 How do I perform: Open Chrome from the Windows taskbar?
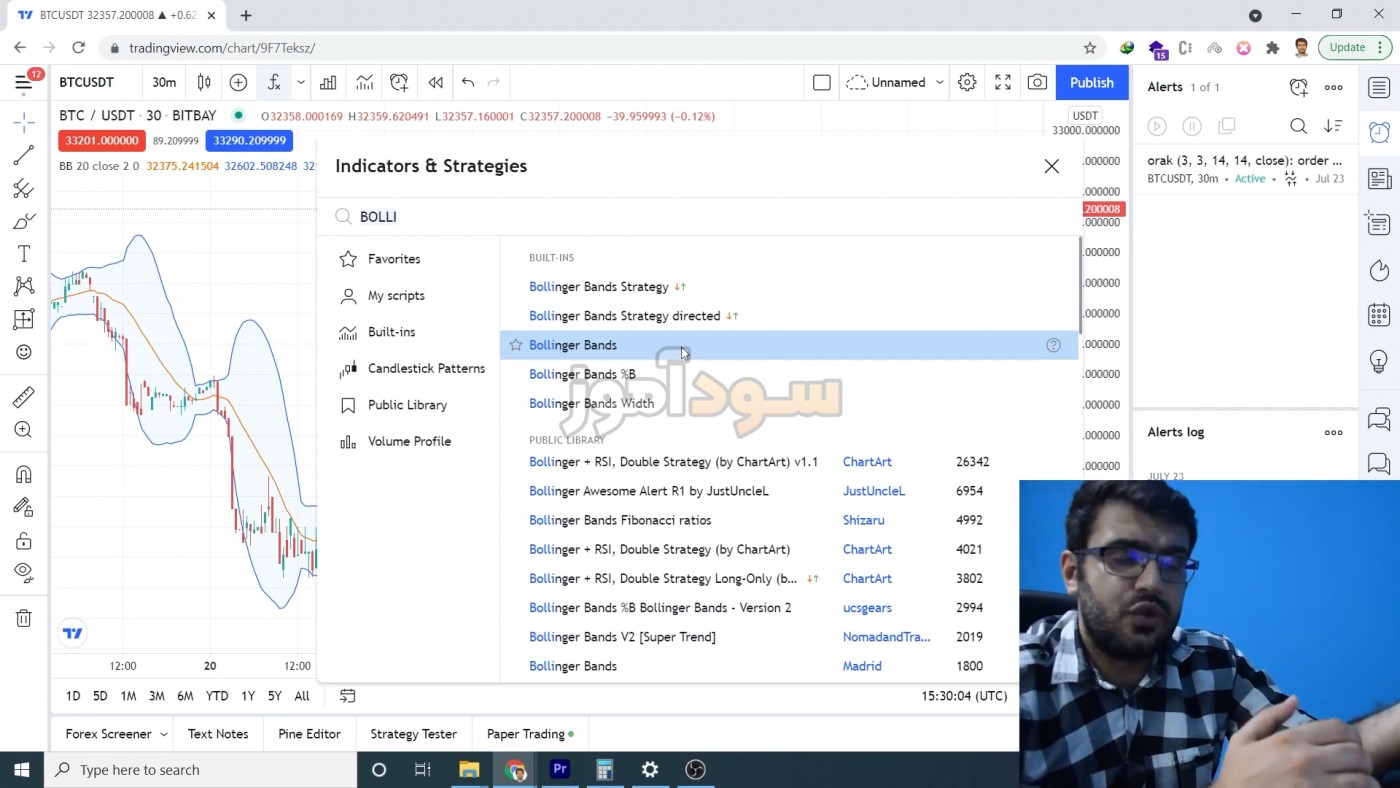(x=515, y=770)
